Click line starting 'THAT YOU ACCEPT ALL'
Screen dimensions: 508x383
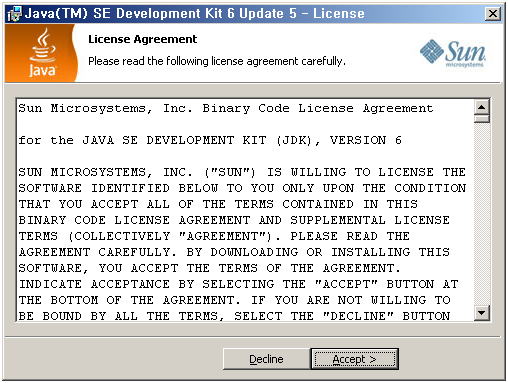click(x=218, y=204)
